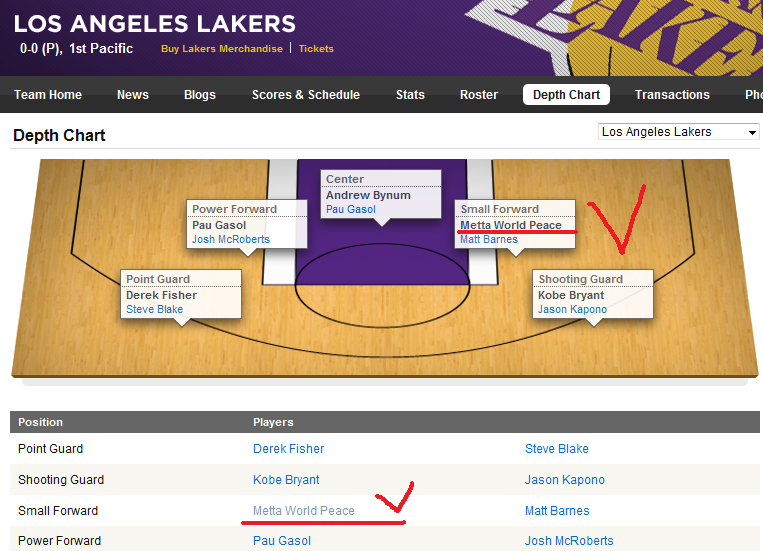Click Point Guard position cell in table
This screenshot has height=551, width=763.
[x=51, y=449]
